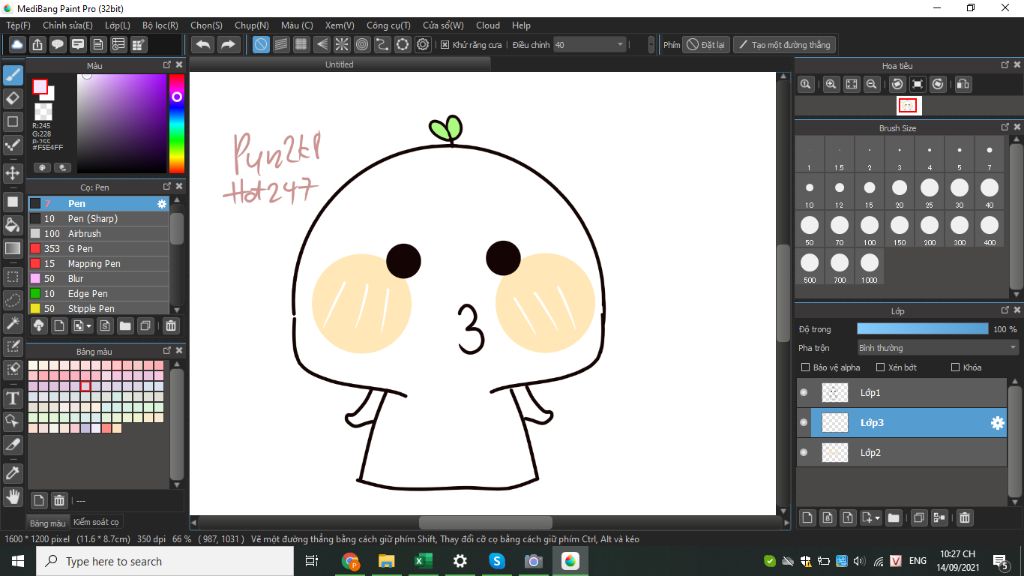
Task: Open the Cửa sổ(W) menu
Action: click(x=443, y=25)
